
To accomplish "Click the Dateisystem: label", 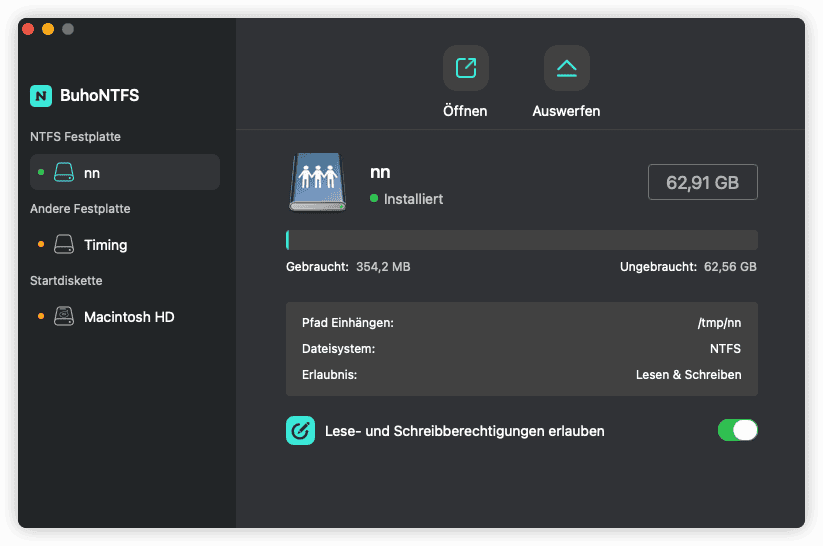I will [x=339, y=349].
